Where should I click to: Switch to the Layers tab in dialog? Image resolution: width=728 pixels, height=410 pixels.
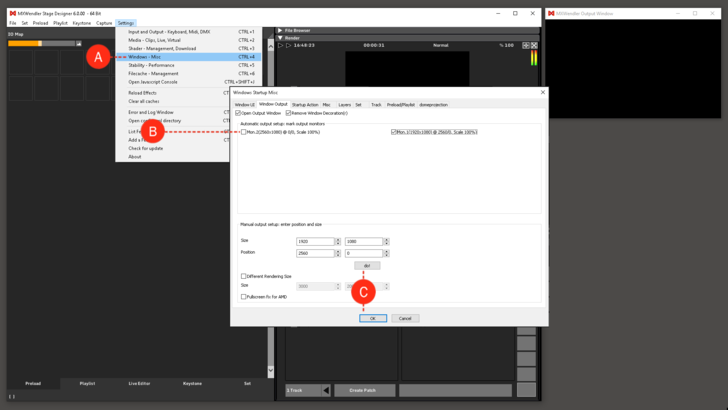pos(344,105)
